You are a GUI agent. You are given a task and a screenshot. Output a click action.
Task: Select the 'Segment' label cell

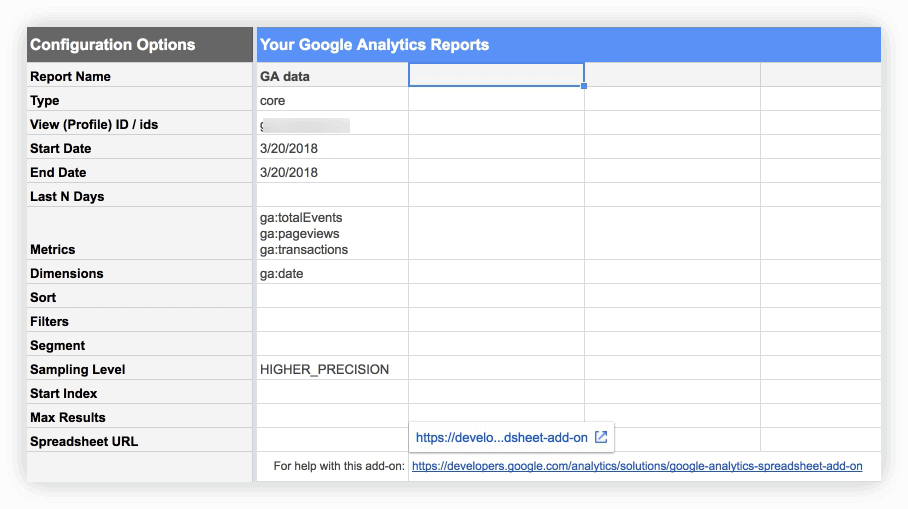pyautogui.click(x=140, y=345)
